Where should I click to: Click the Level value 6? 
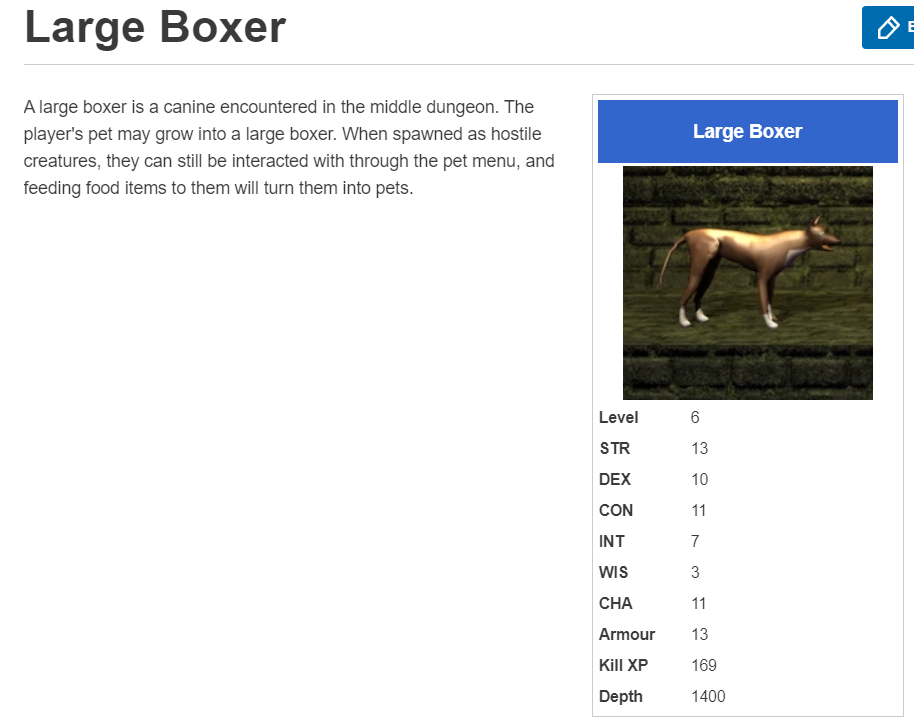coord(695,417)
